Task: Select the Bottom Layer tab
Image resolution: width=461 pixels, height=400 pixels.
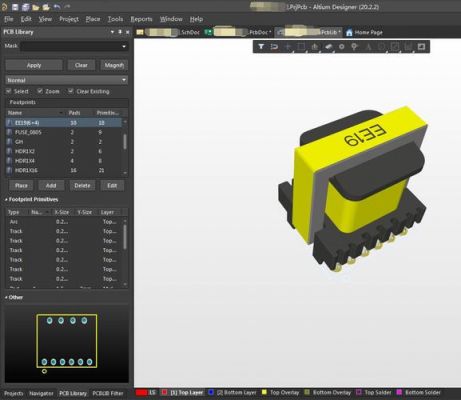Action: coord(232,393)
